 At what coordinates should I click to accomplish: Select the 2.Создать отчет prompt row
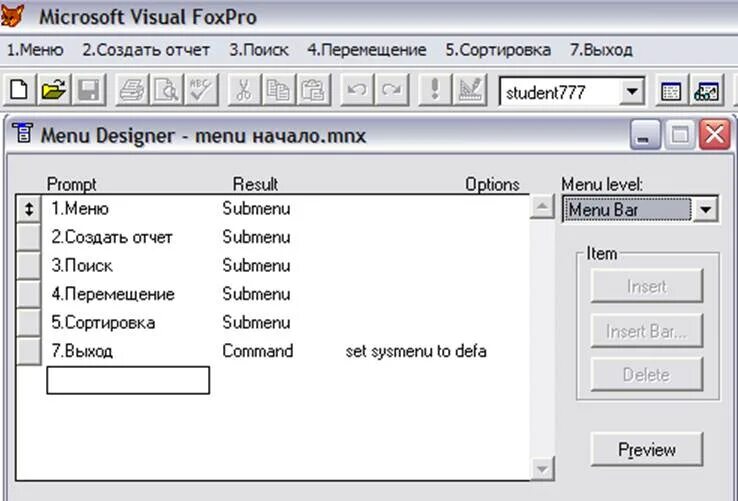click(112, 237)
